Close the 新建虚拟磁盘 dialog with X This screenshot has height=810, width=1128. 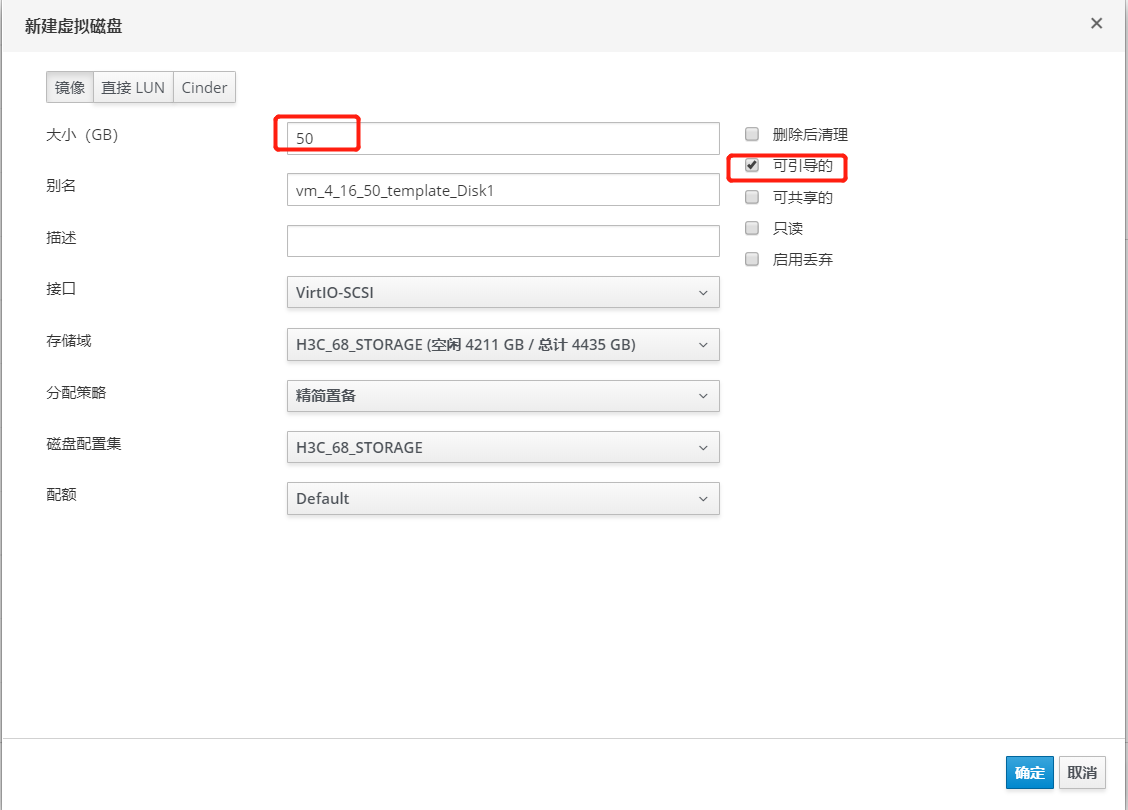coord(1096,24)
